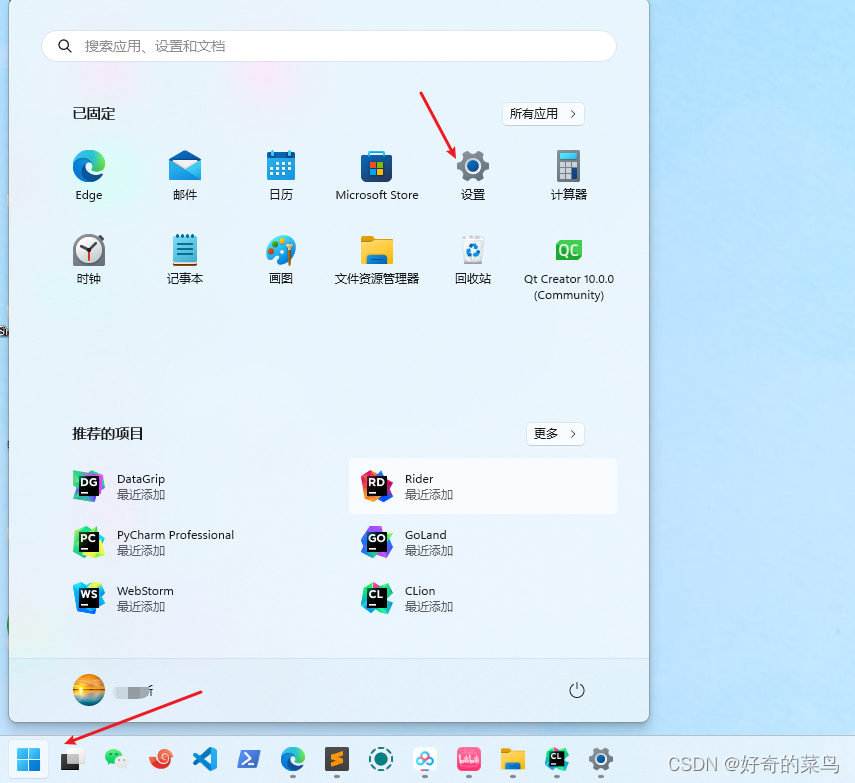Open recommended GoLand item
The height and width of the screenshot is (783, 855).
483,542
